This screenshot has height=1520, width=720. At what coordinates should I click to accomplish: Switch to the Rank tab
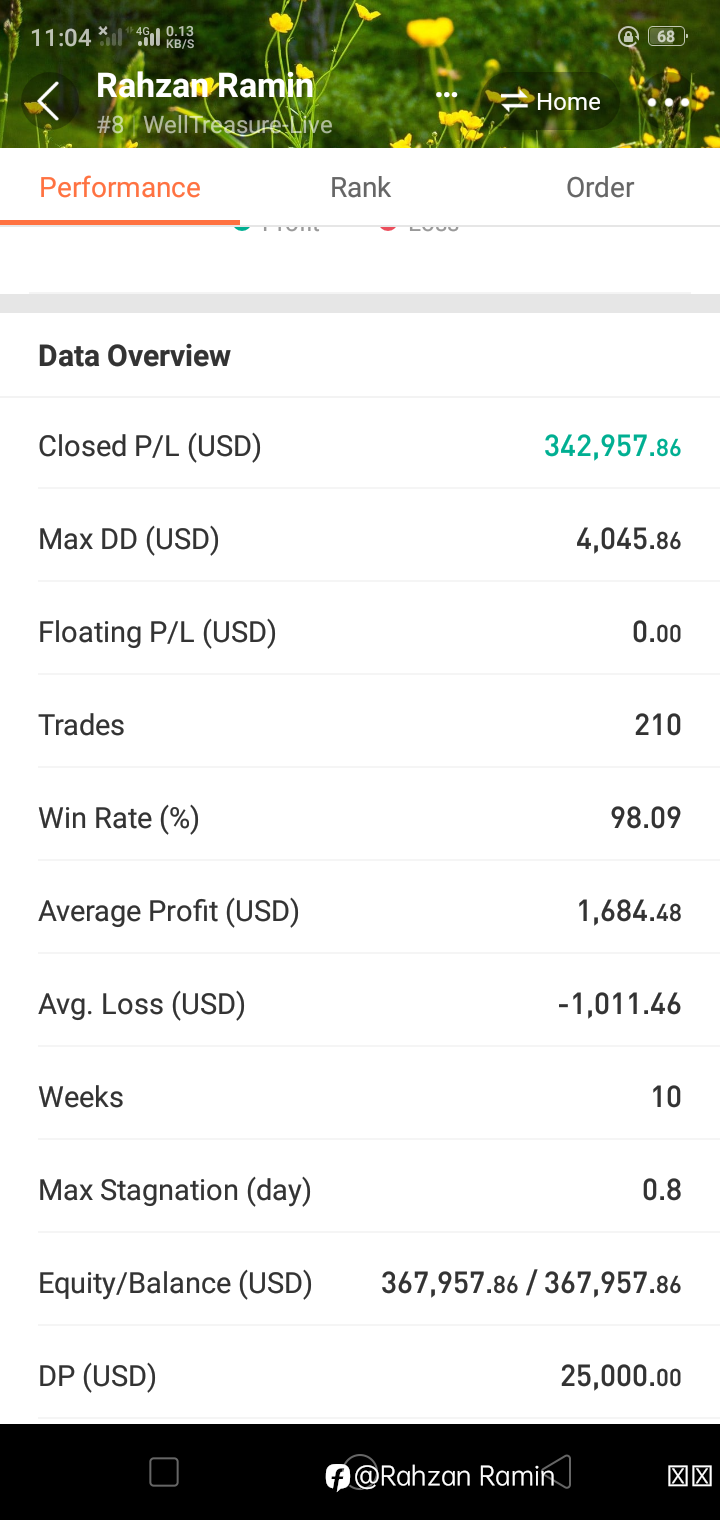[360, 187]
